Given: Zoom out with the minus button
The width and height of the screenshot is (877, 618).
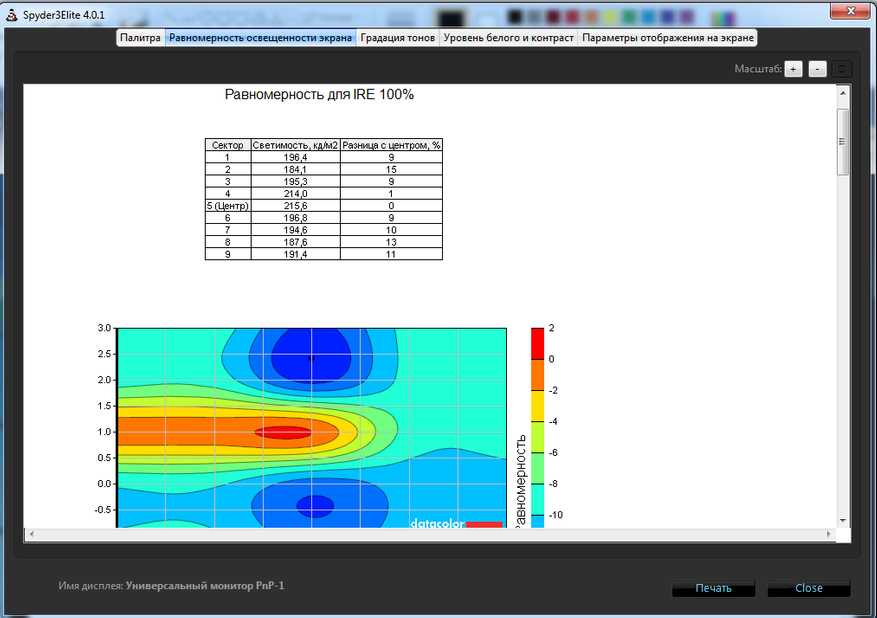Looking at the screenshot, I should 817,69.
